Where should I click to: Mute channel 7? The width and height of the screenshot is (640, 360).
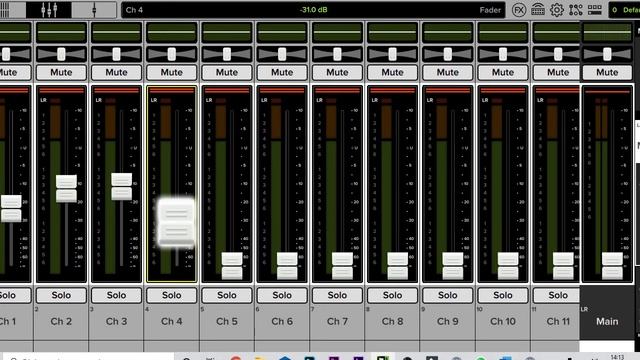point(337,72)
